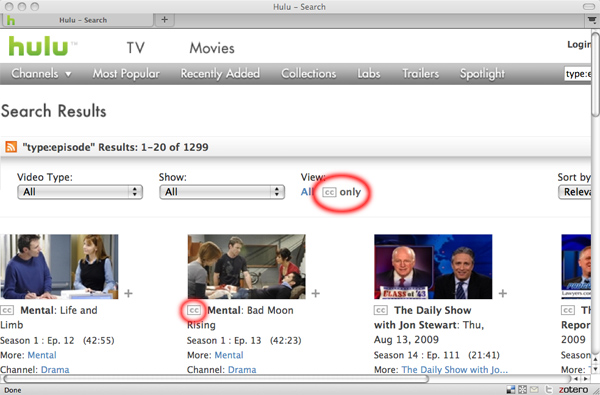Click Drama channel link under Life and Limb
The height and width of the screenshot is (395, 600).
point(55,370)
